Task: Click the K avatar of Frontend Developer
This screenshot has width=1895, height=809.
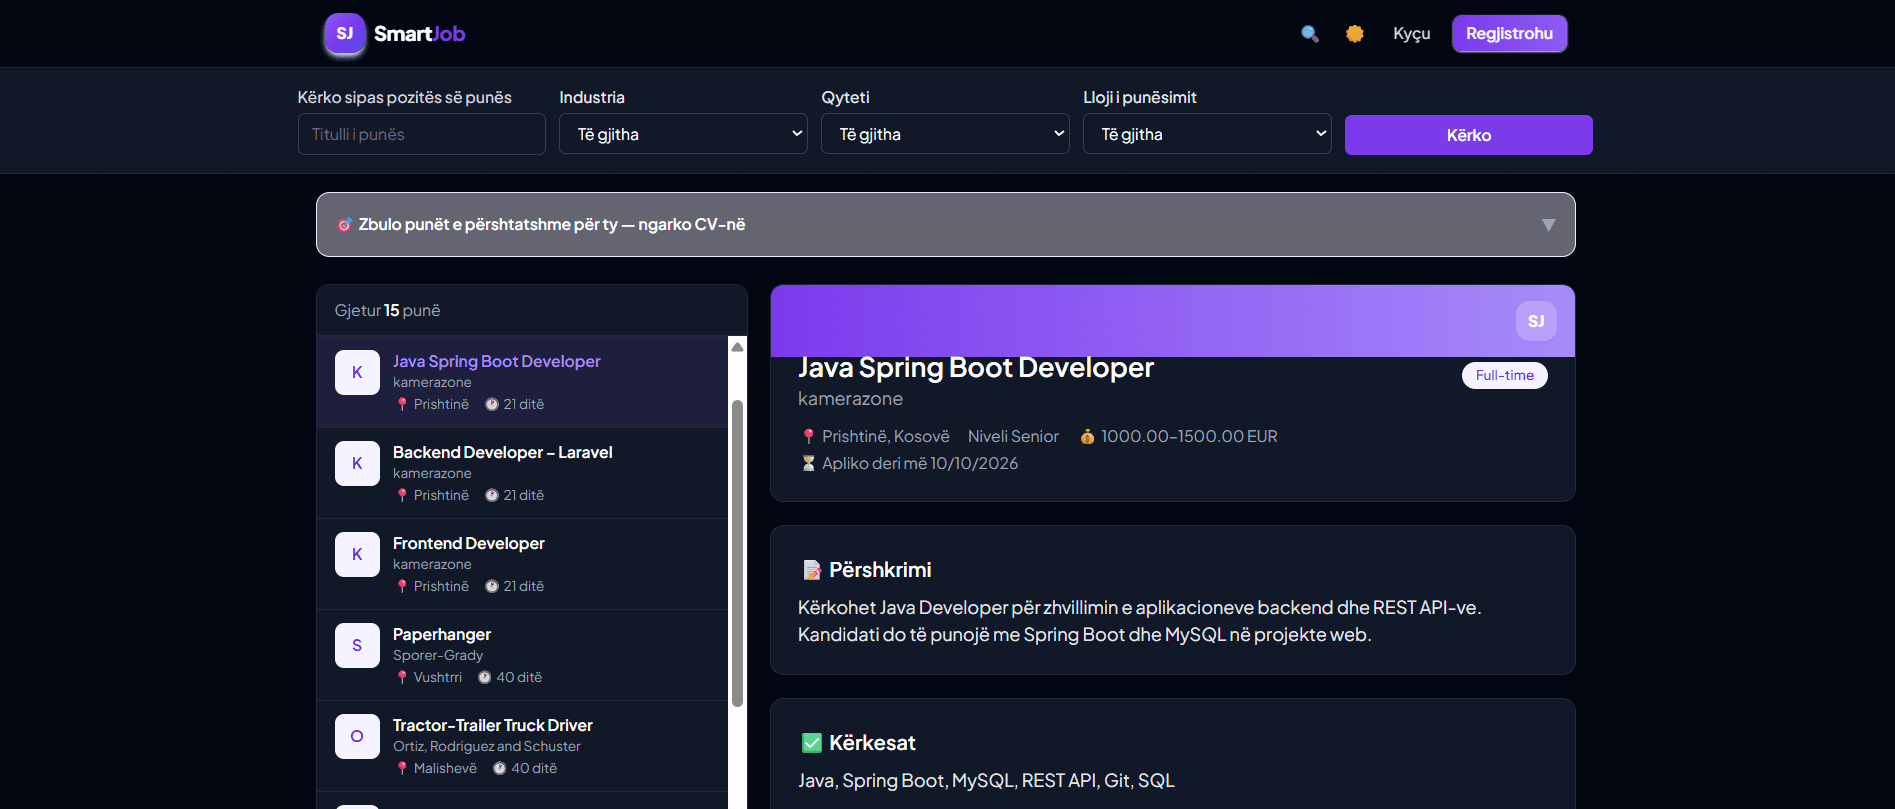Action: point(357,554)
